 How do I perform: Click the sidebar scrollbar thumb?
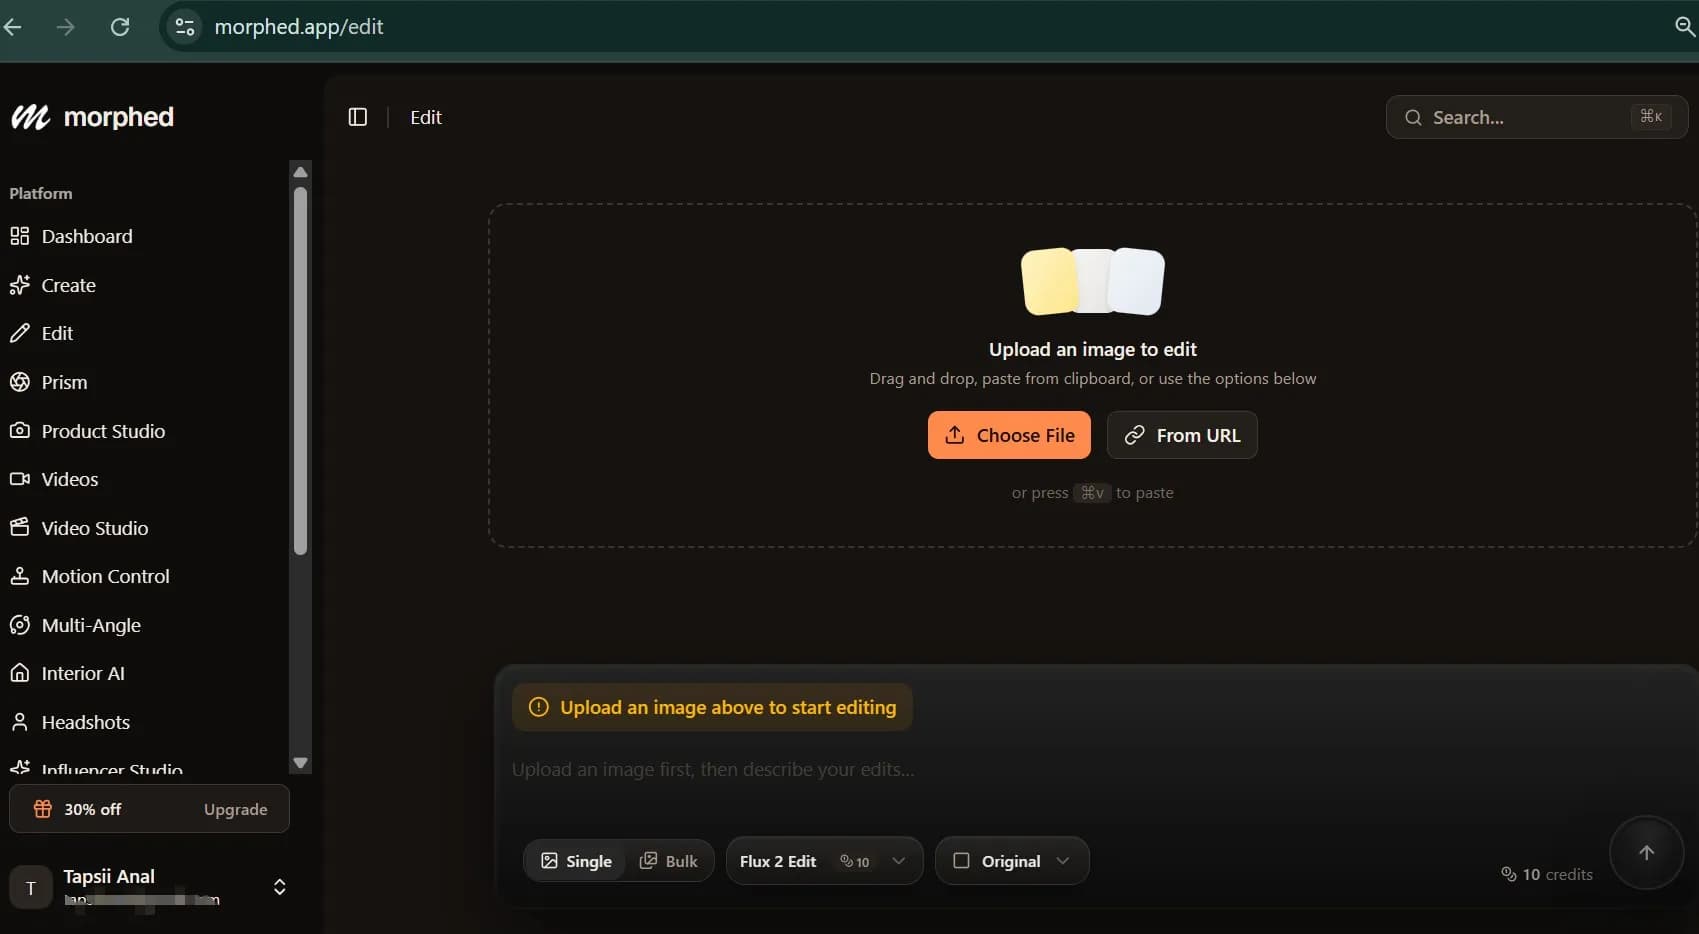pyautogui.click(x=300, y=370)
